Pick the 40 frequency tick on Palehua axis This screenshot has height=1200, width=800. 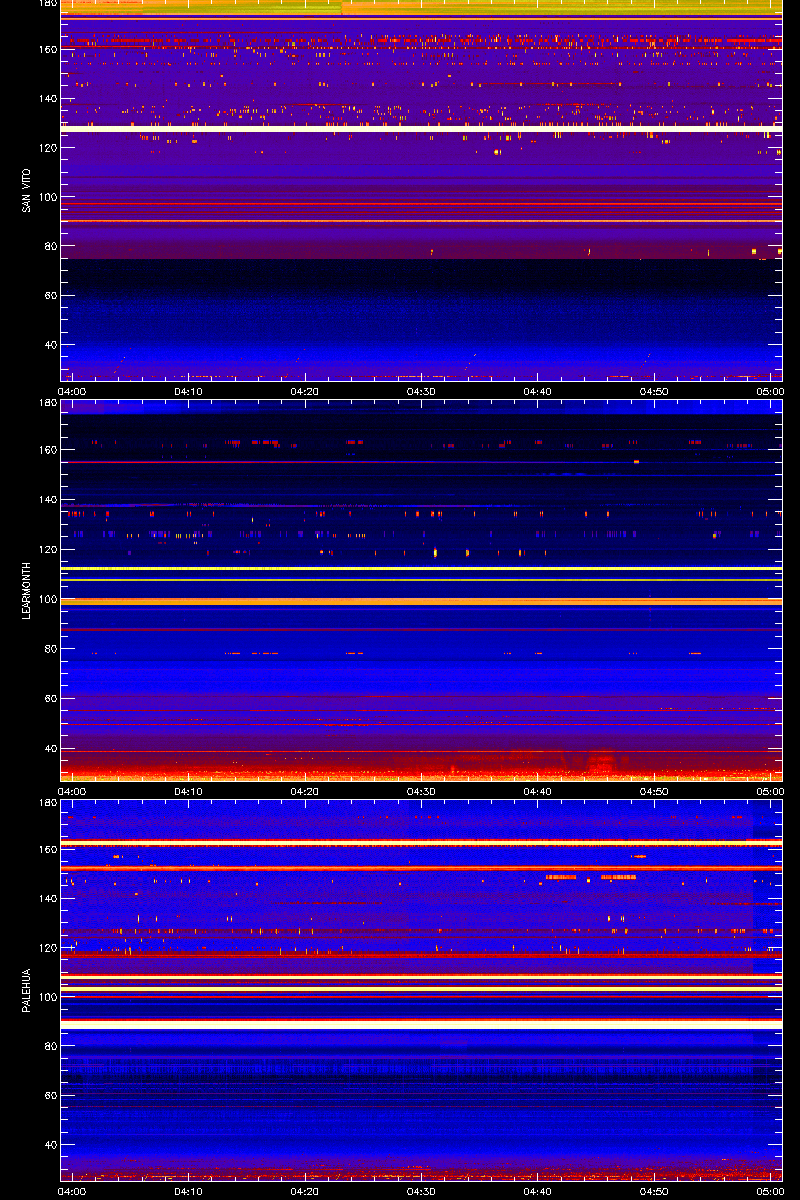pos(50,1144)
